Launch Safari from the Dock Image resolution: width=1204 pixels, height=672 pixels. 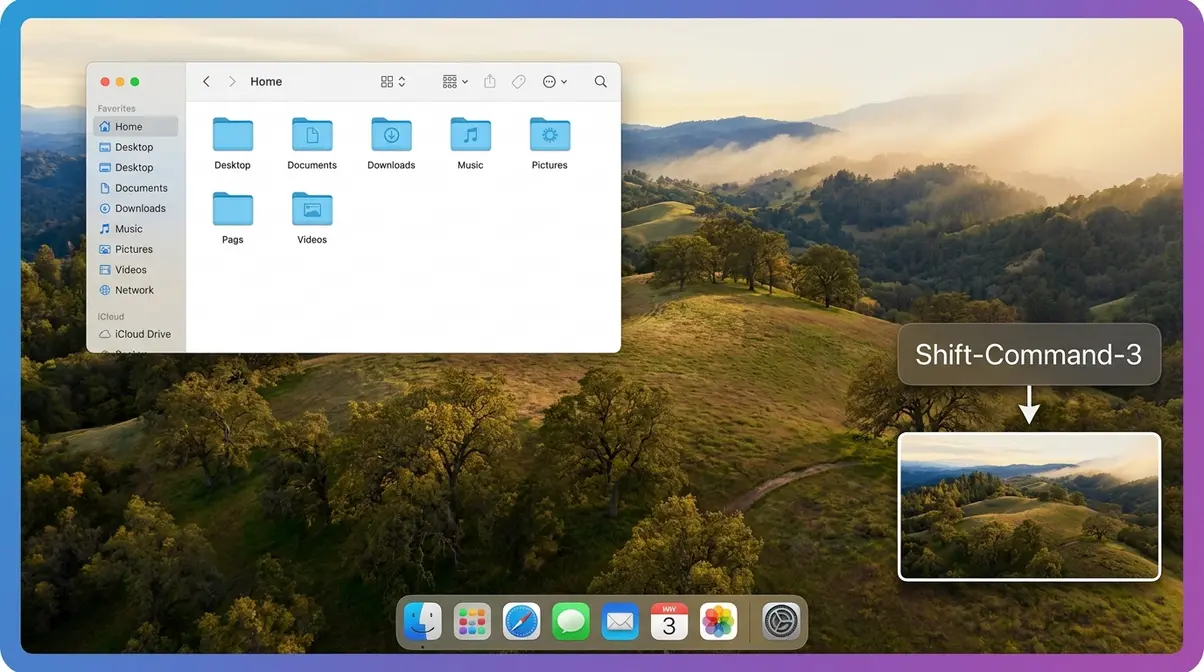point(522,621)
